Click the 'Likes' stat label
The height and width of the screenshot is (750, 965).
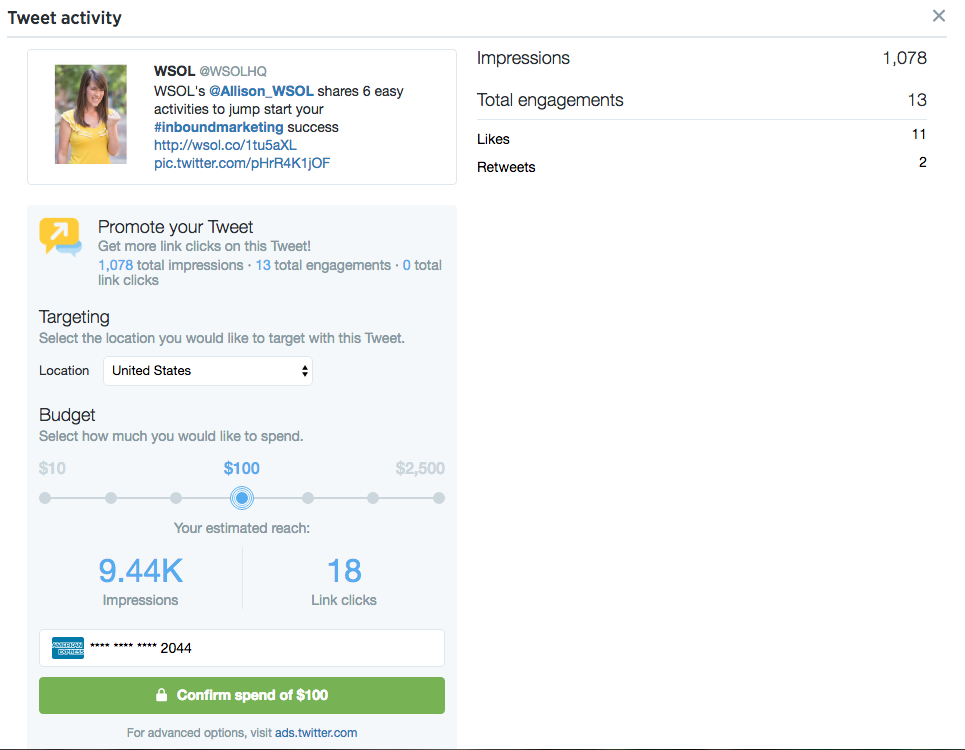click(493, 139)
